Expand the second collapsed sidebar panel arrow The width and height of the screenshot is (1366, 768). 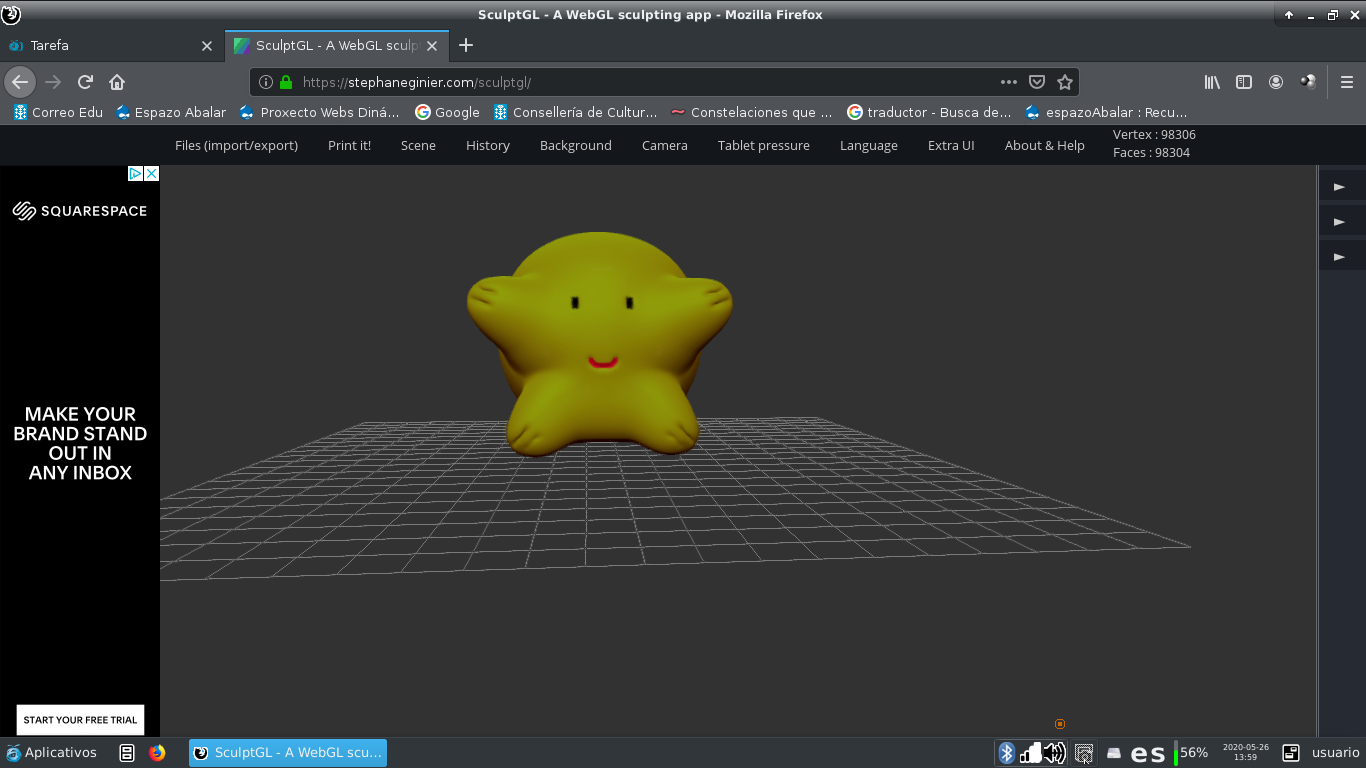coord(1341,222)
